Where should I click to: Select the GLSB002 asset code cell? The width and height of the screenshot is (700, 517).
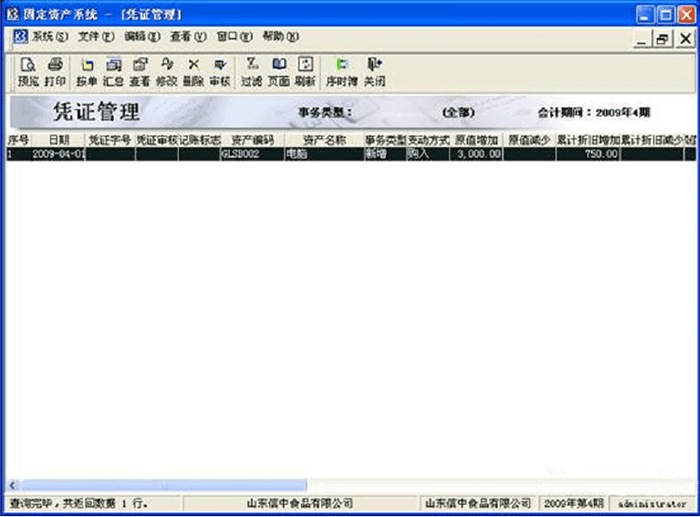click(x=253, y=154)
